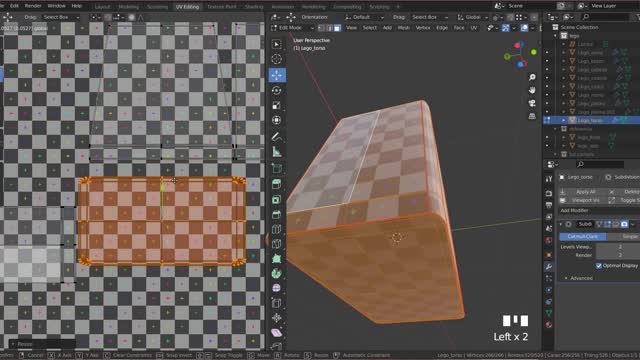Click the pan view hand icon

[x=532, y=90]
